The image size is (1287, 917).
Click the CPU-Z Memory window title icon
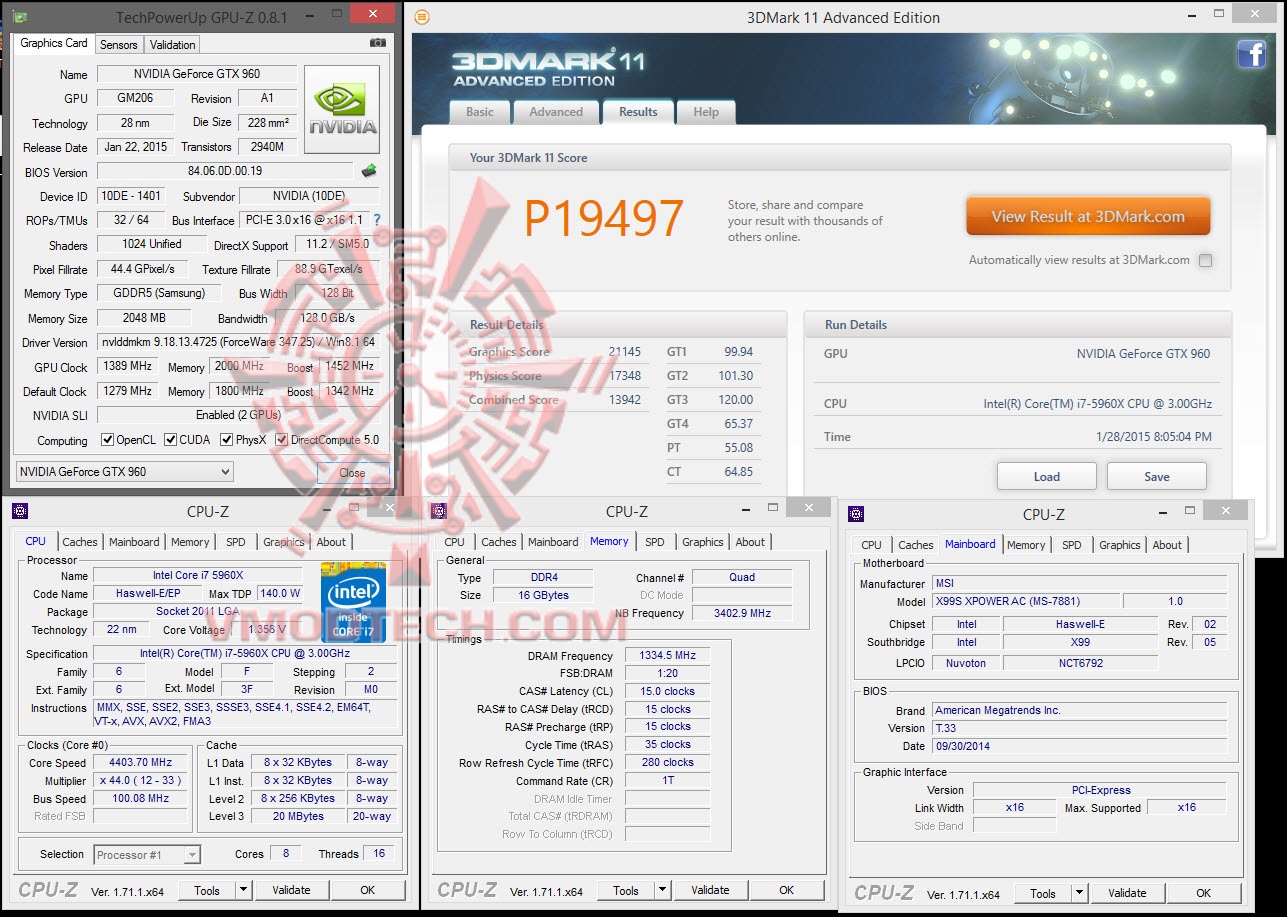pyautogui.click(x=438, y=511)
